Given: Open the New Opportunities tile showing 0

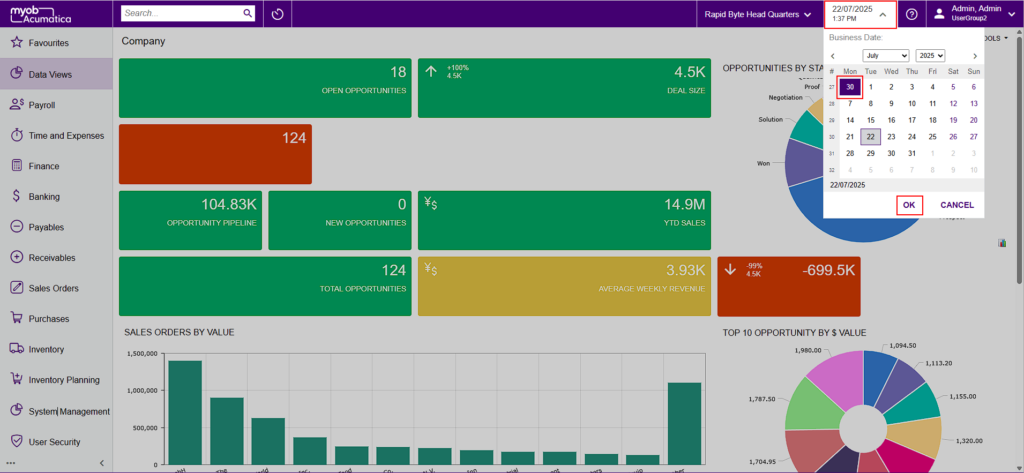Looking at the screenshot, I should (x=340, y=220).
